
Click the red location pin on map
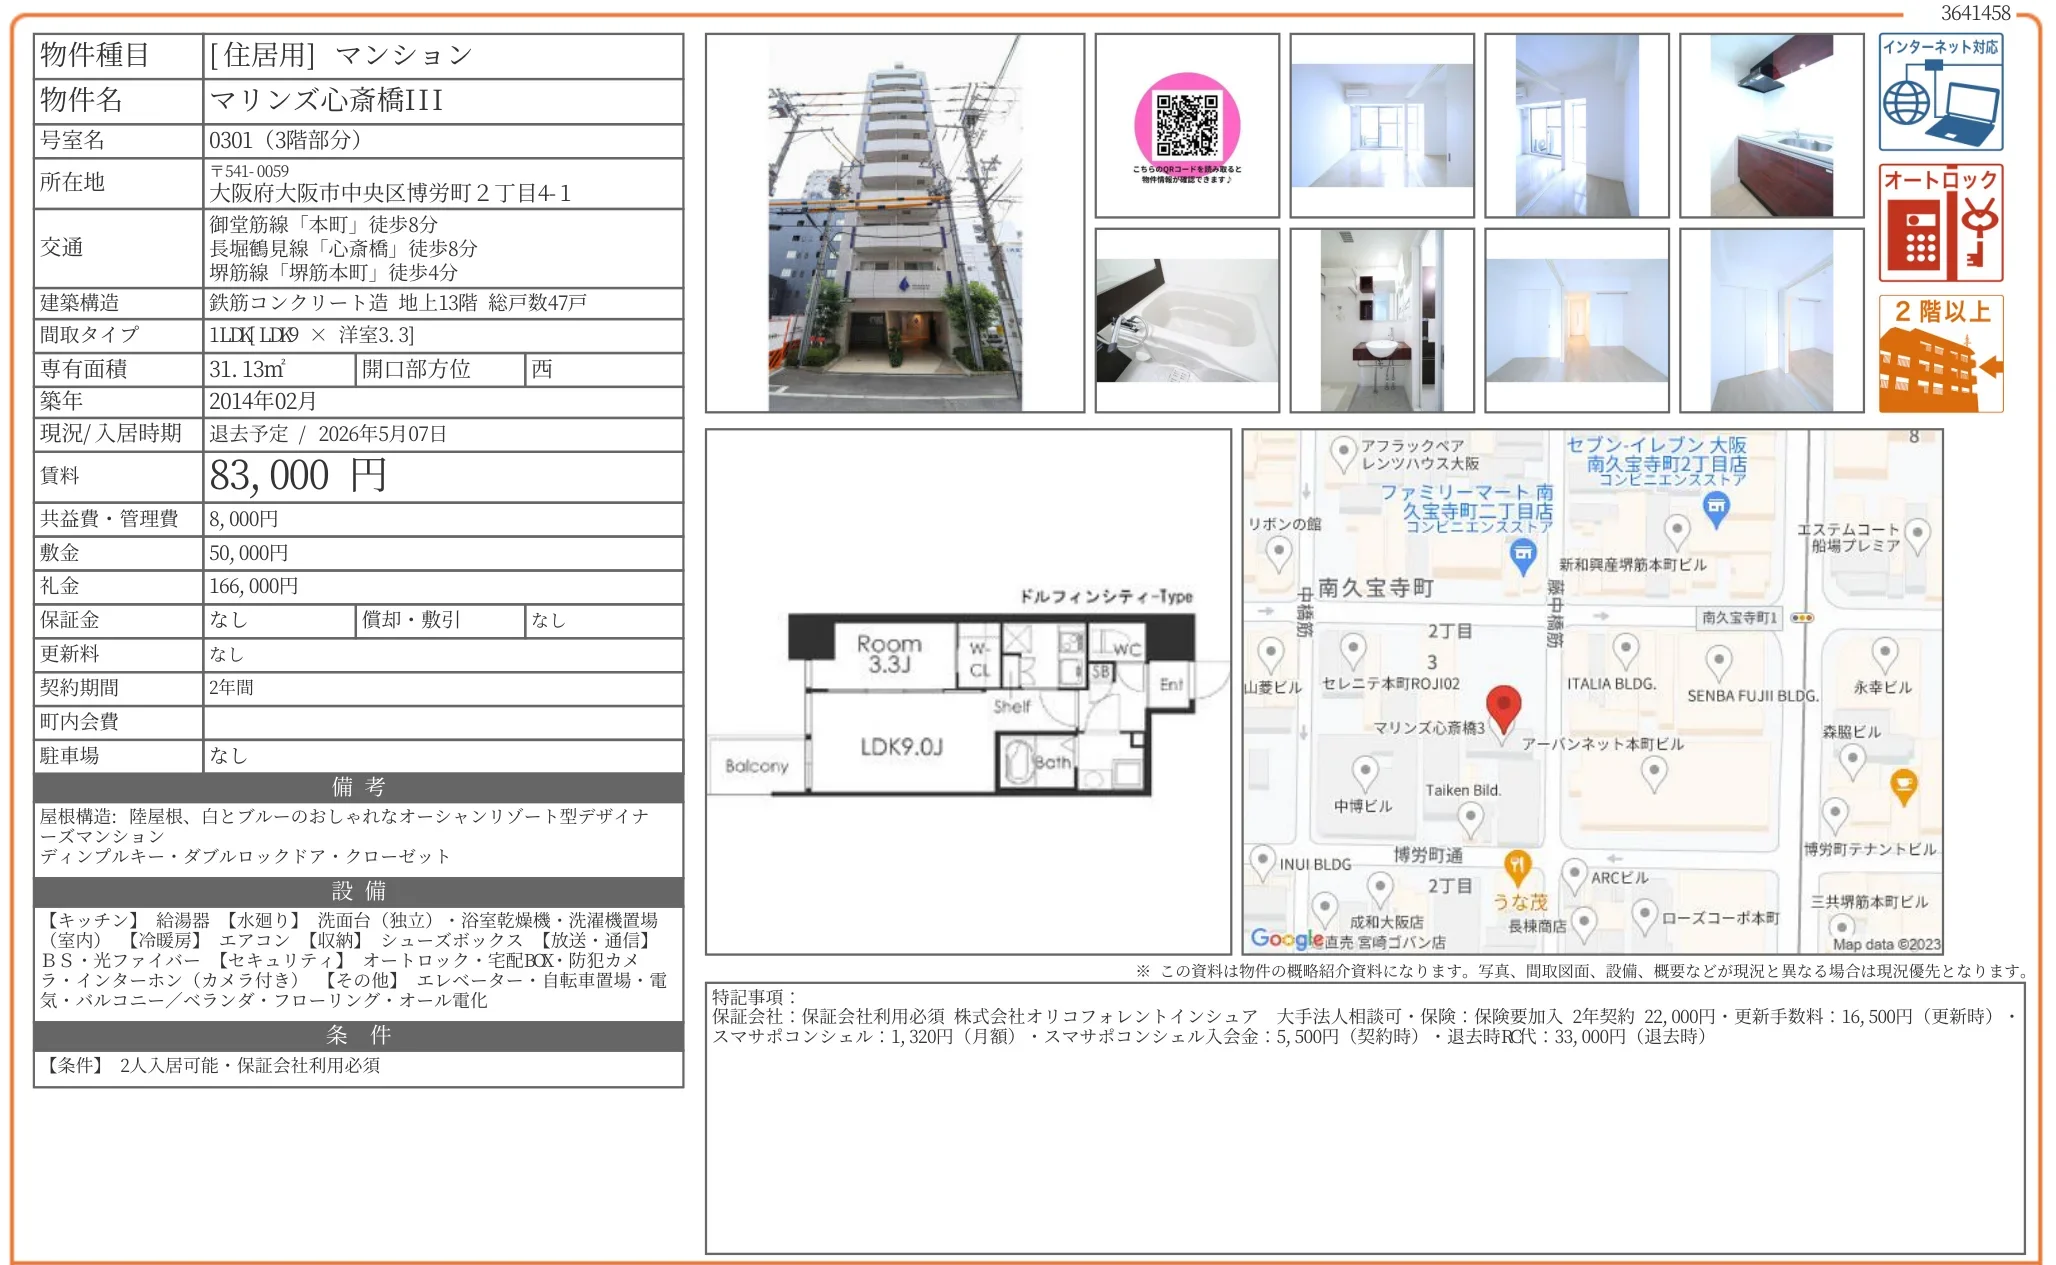pos(1502,706)
